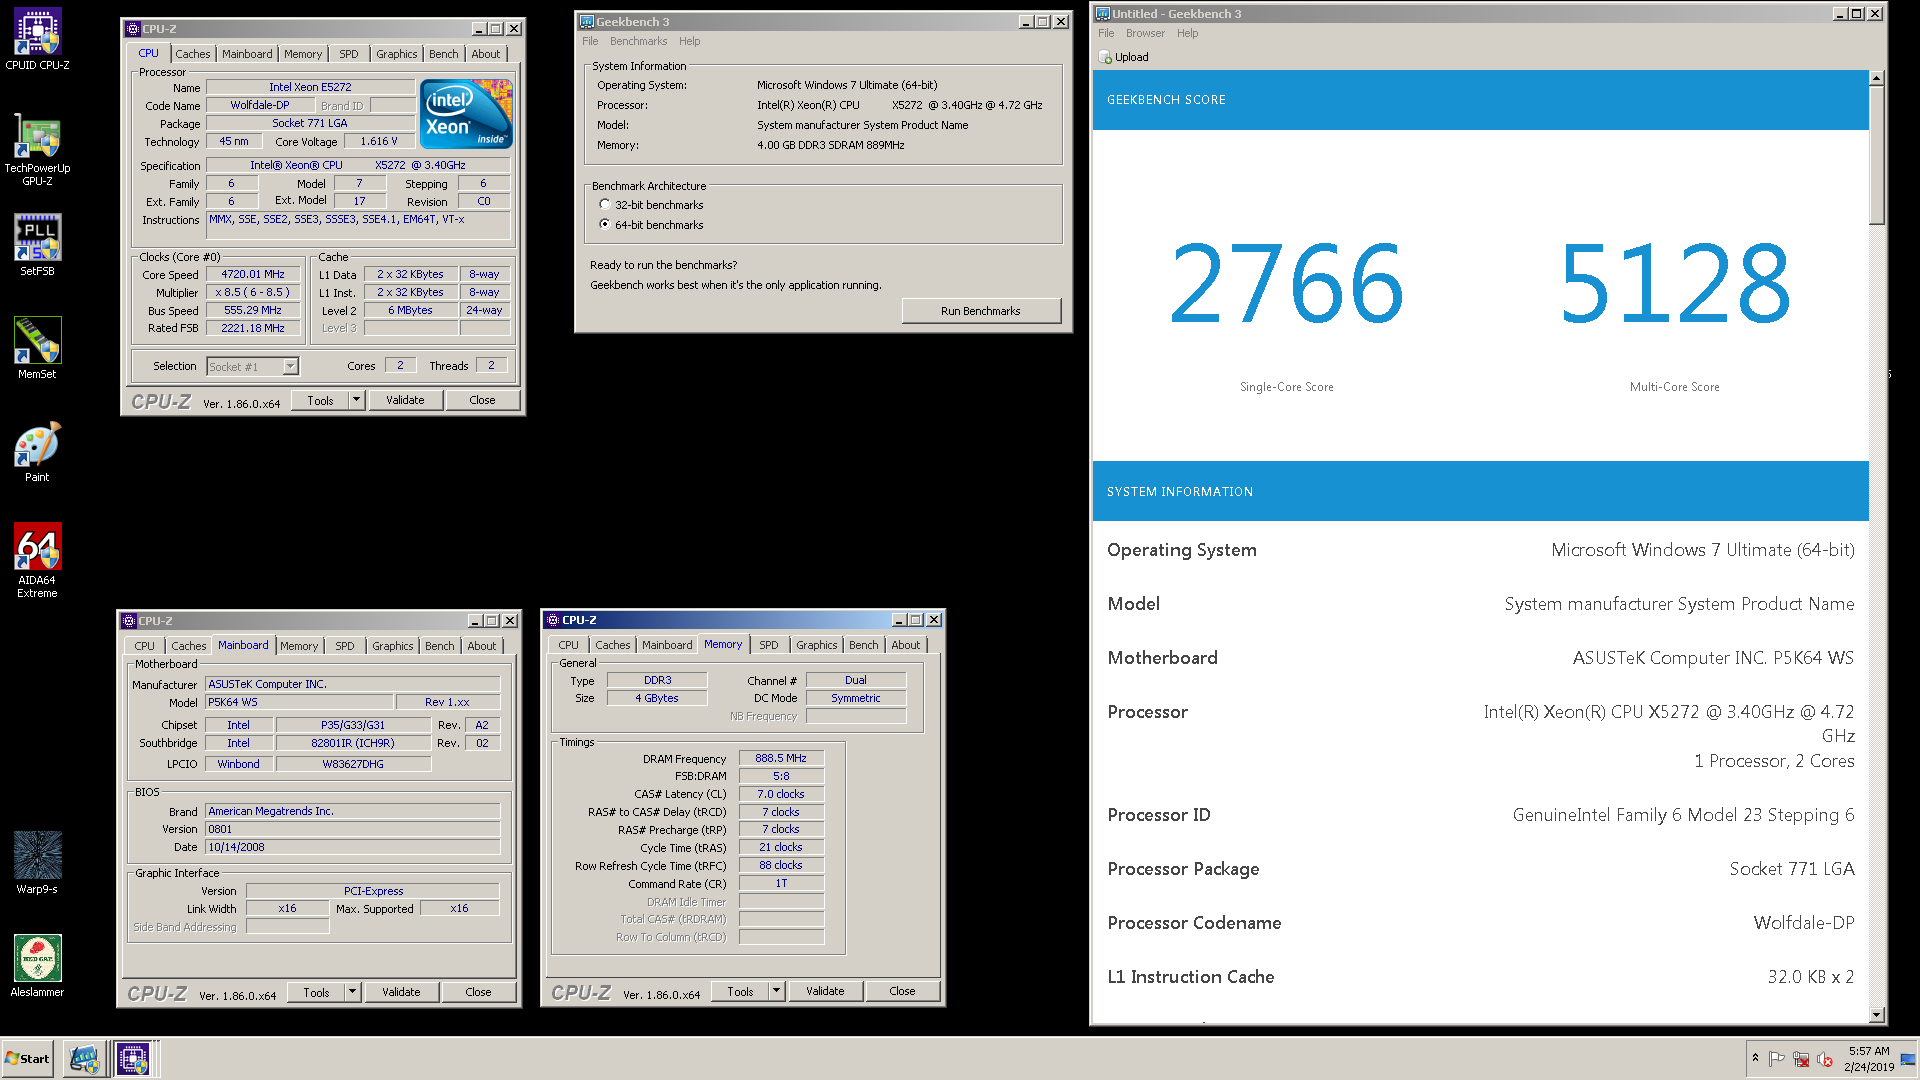Screen dimensions: 1920x1080
Task: Switch to Bench tab in top CPU-Z
Action: (444, 54)
